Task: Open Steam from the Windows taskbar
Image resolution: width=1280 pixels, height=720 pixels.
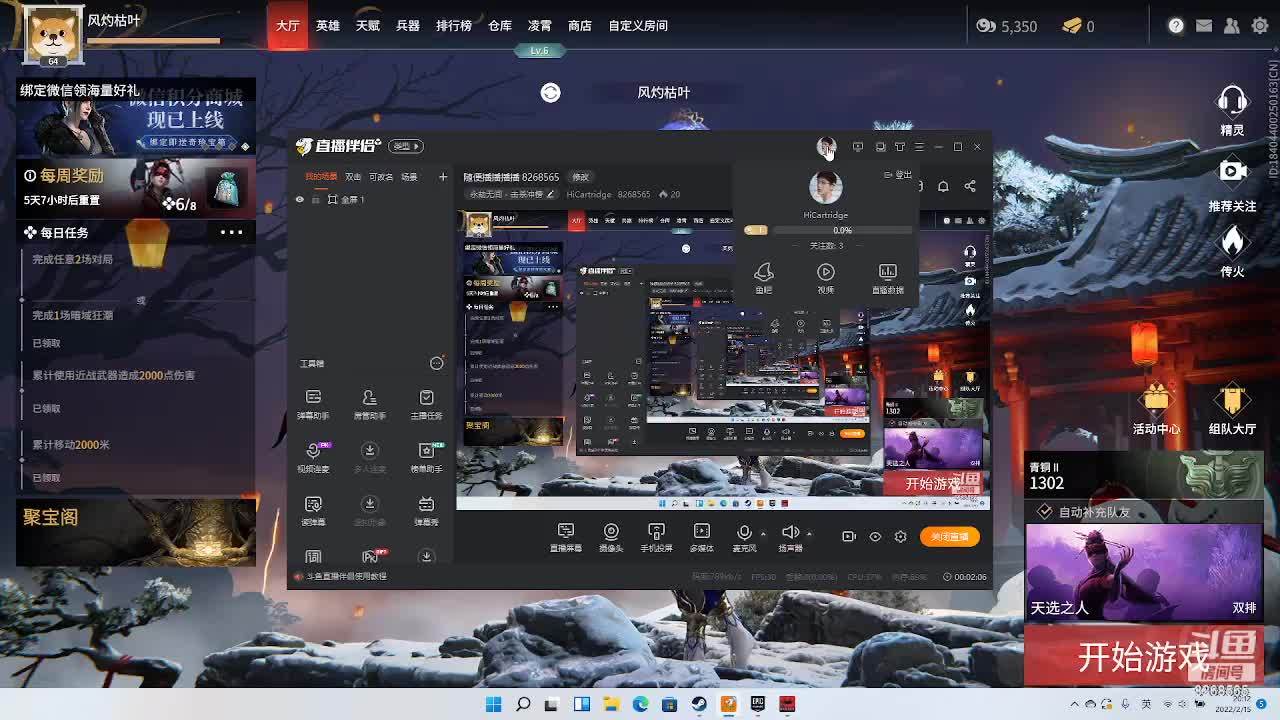Action: tap(699, 704)
